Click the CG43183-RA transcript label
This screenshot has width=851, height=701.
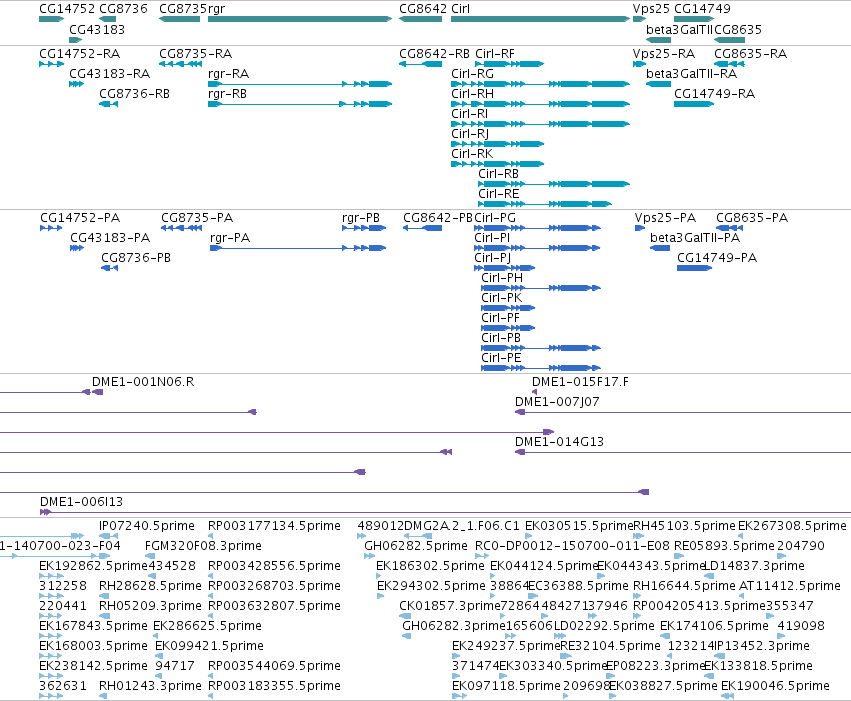point(110,74)
